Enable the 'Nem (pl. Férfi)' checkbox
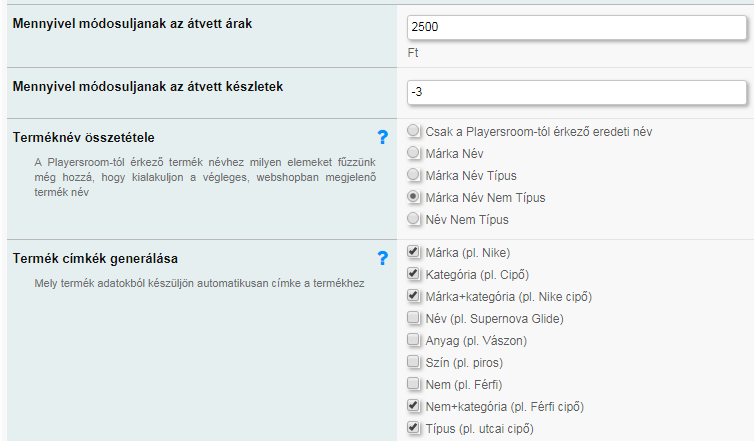Screen dimensions: 754x441 pos(414,384)
